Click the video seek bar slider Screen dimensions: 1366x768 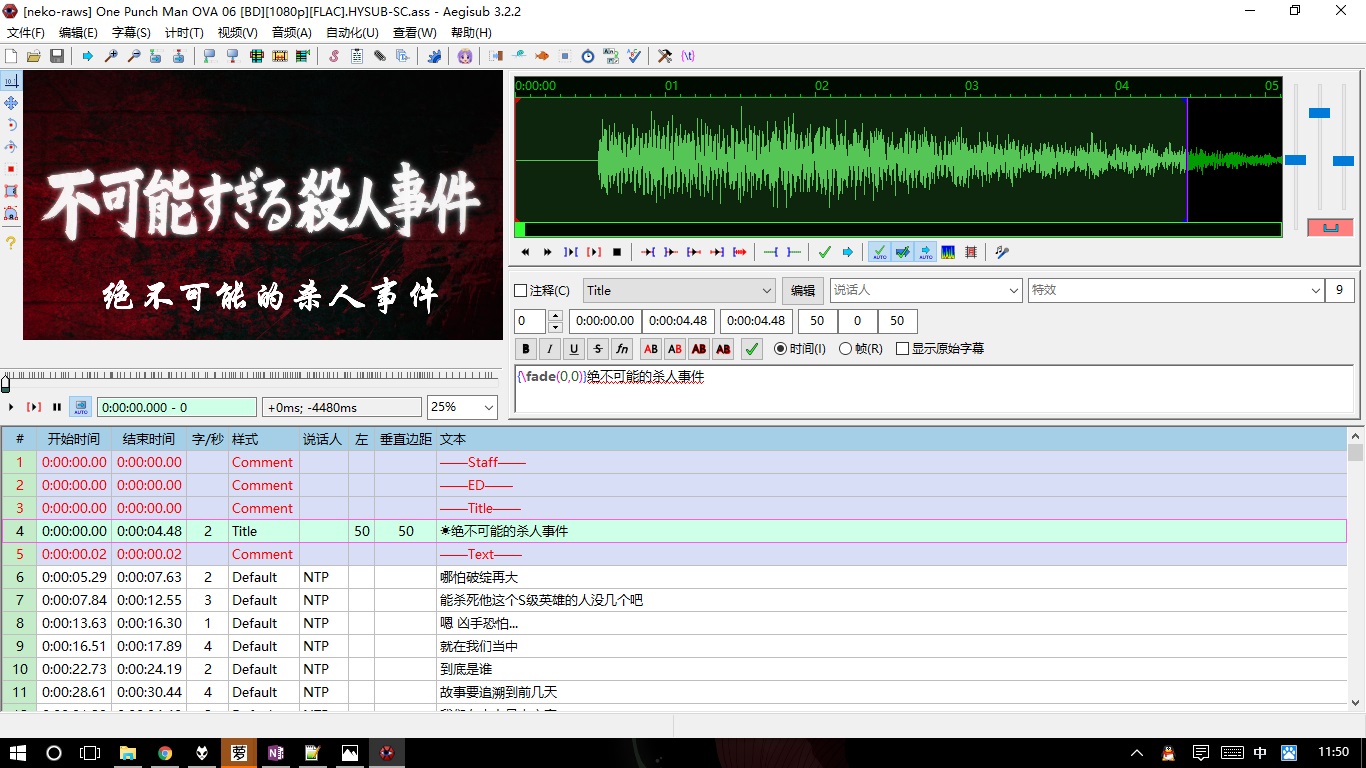(250, 381)
